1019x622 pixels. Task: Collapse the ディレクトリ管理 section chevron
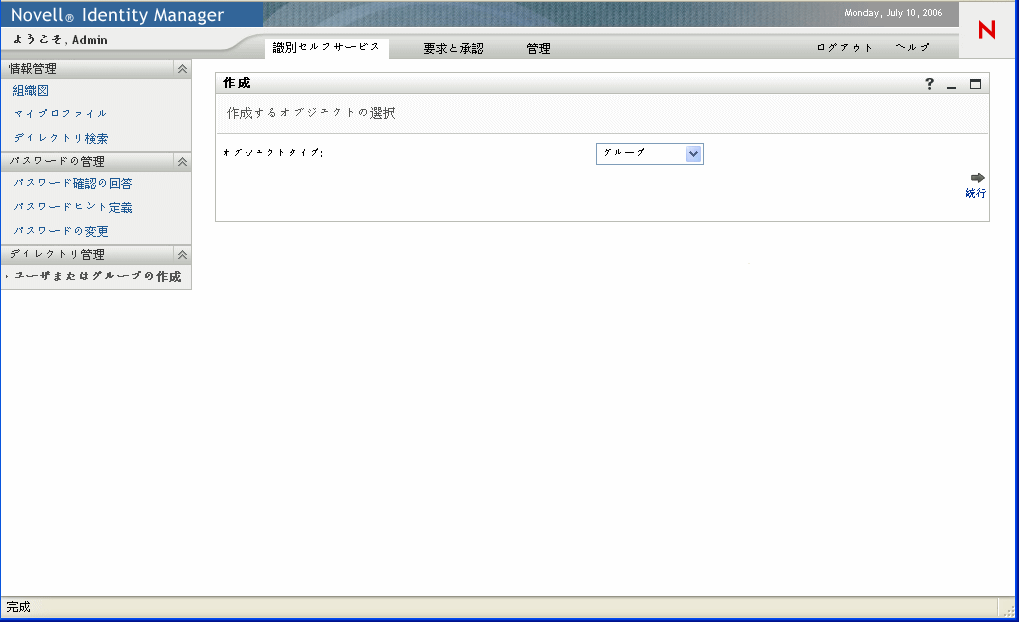181,254
